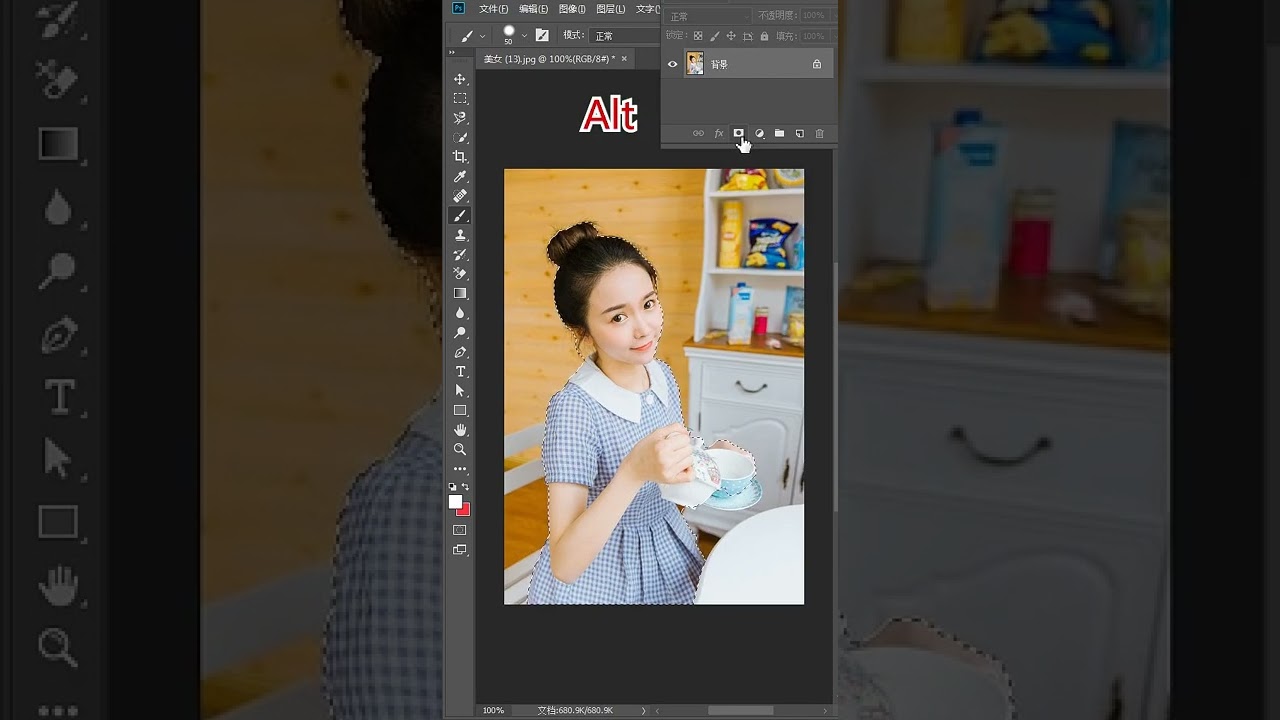Select the Path Selection tool
This screenshot has width=1280, height=720.
click(x=460, y=391)
